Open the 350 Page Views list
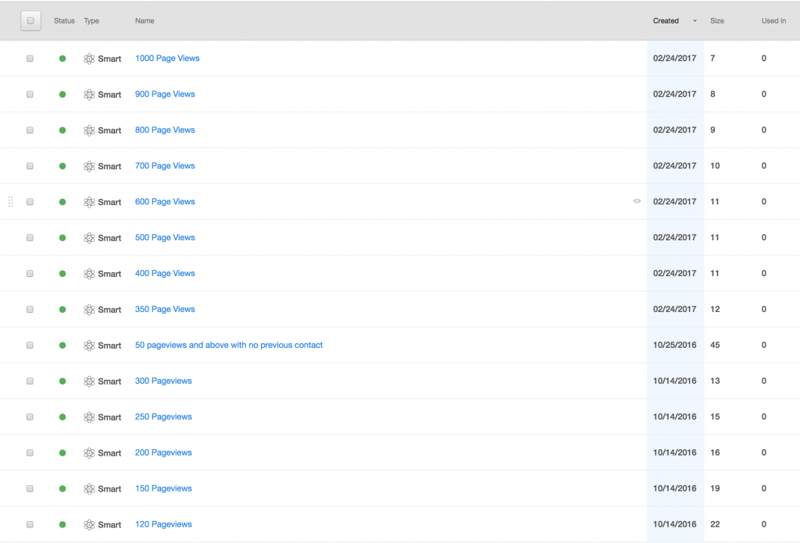Image resolution: width=800 pixels, height=543 pixels. pyautogui.click(x=165, y=309)
